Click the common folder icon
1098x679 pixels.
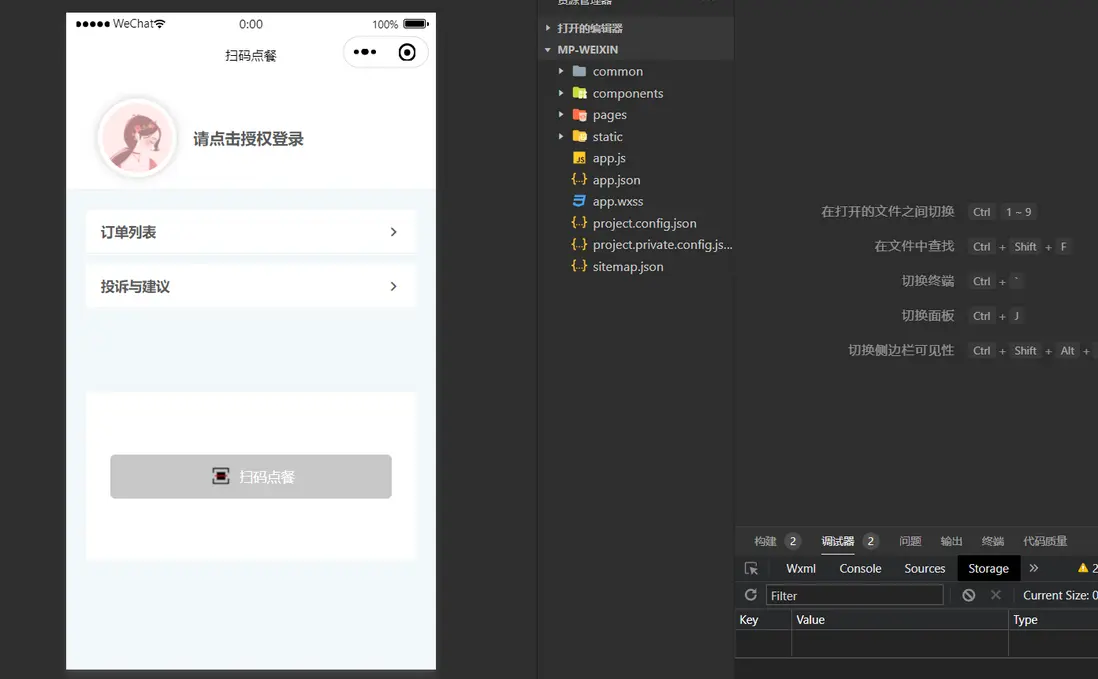click(x=579, y=71)
